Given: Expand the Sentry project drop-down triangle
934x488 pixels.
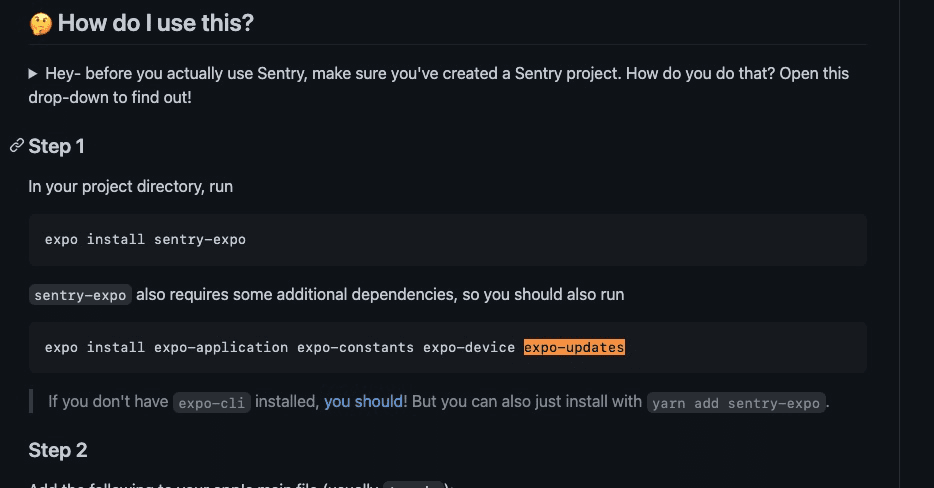Looking at the screenshot, I should point(33,74).
